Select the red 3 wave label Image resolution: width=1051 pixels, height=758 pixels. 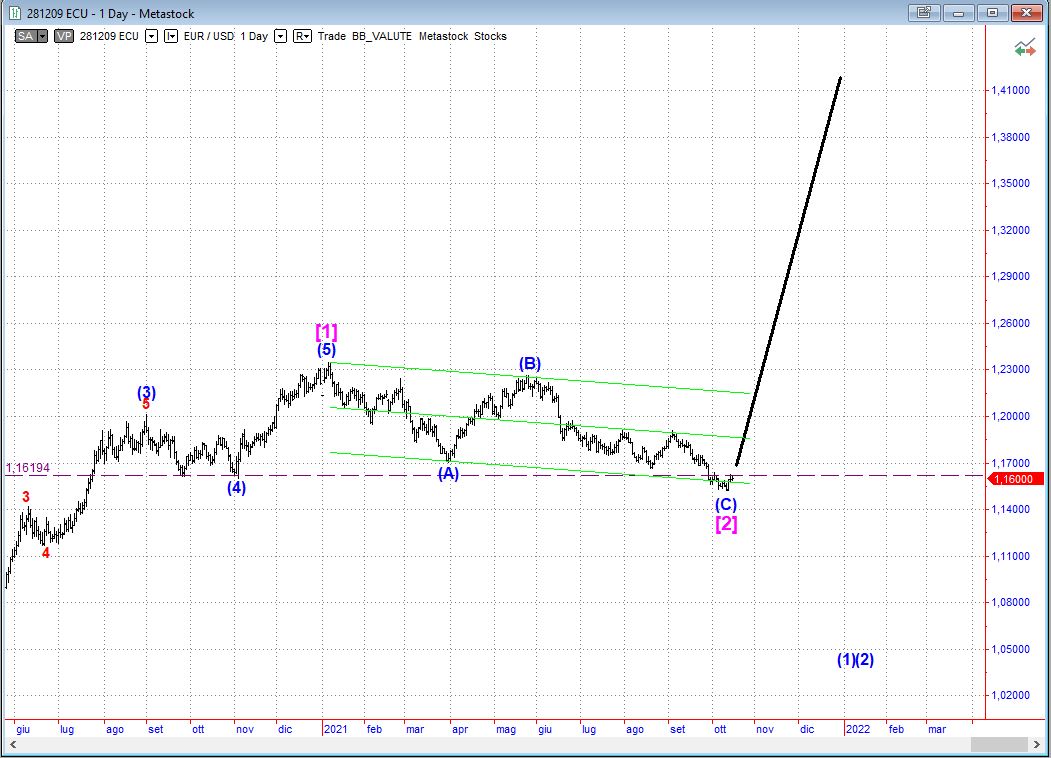click(25, 497)
